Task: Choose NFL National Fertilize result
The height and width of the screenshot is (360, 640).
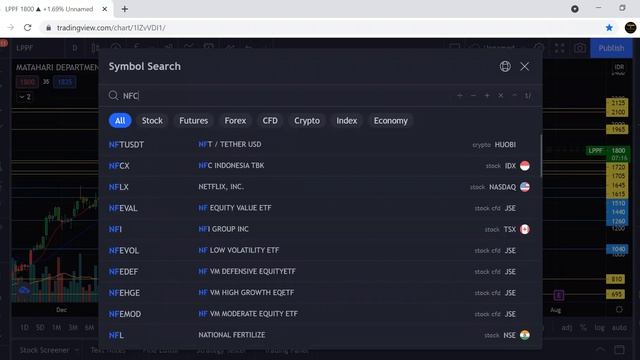Action: pyautogui.click(x=320, y=336)
